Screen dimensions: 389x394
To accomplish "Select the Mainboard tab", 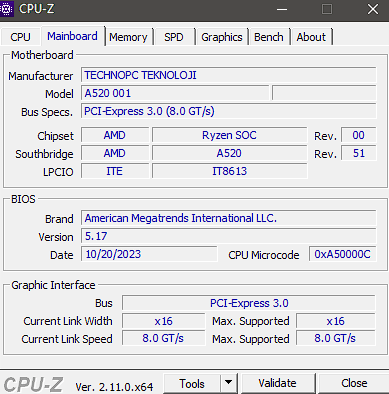I will click(x=72, y=36).
